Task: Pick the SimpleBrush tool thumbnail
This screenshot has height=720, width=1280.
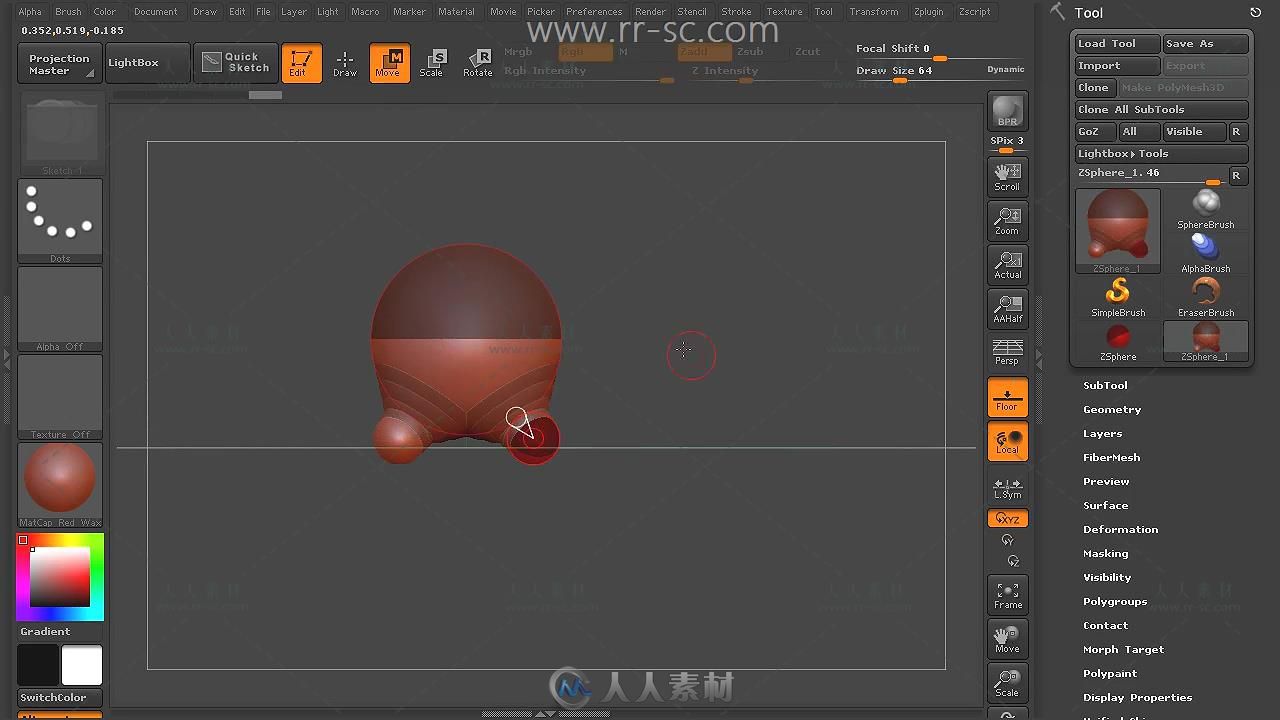Action: pos(1118,297)
